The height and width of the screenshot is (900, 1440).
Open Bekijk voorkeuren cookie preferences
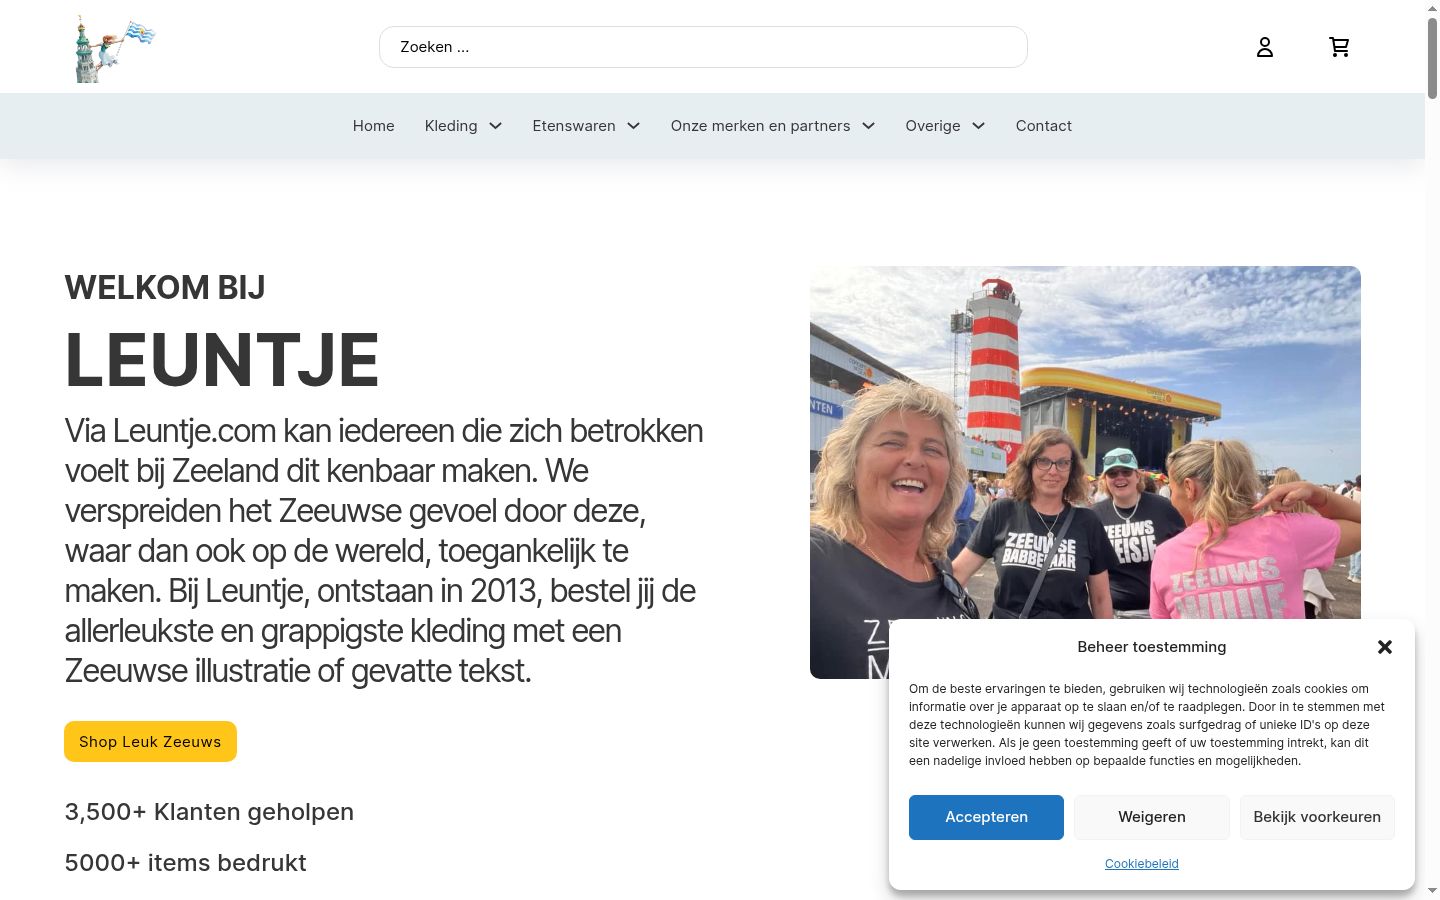coord(1317,817)
